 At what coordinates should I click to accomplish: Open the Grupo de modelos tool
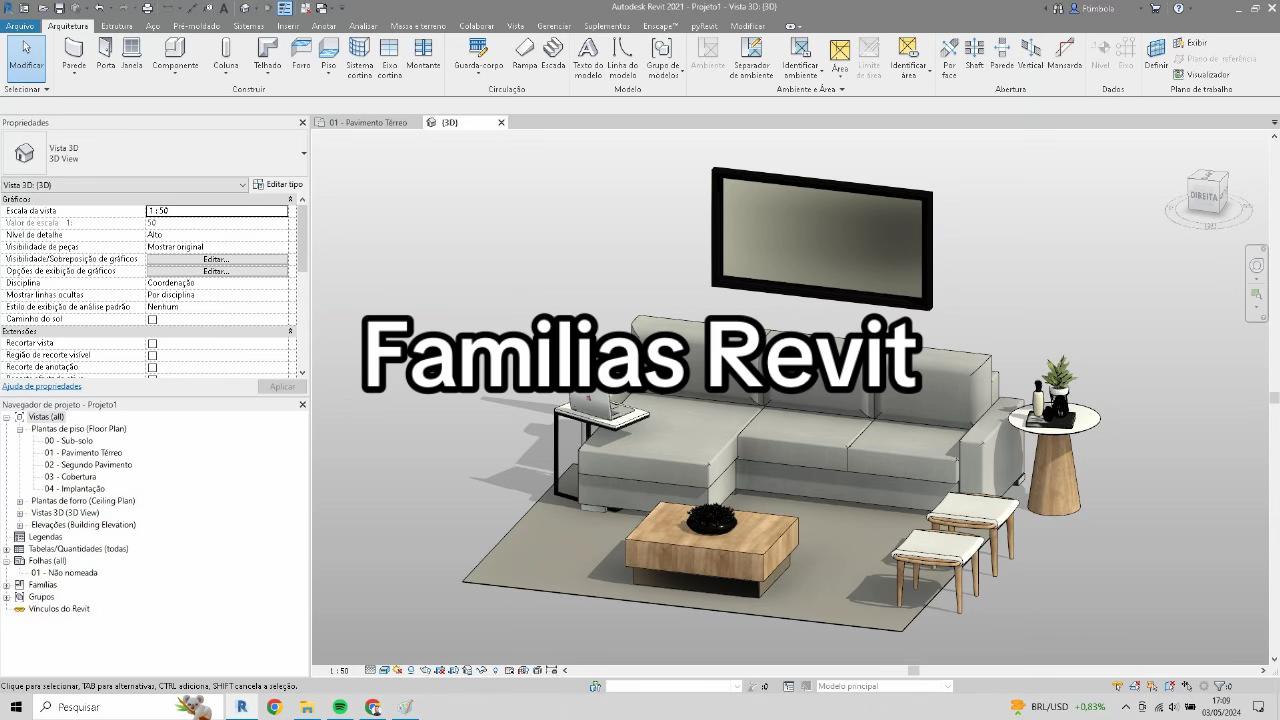662,58
